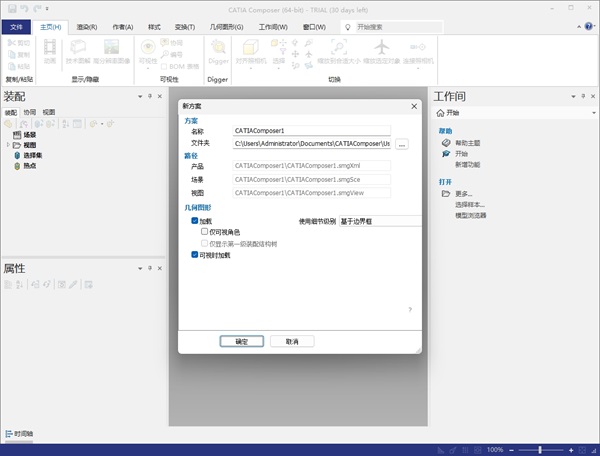This screenshot has width=600, height=456.
Task: Click the 剪切 (cut) scissors icon
Action: click(x=12, y=43)
